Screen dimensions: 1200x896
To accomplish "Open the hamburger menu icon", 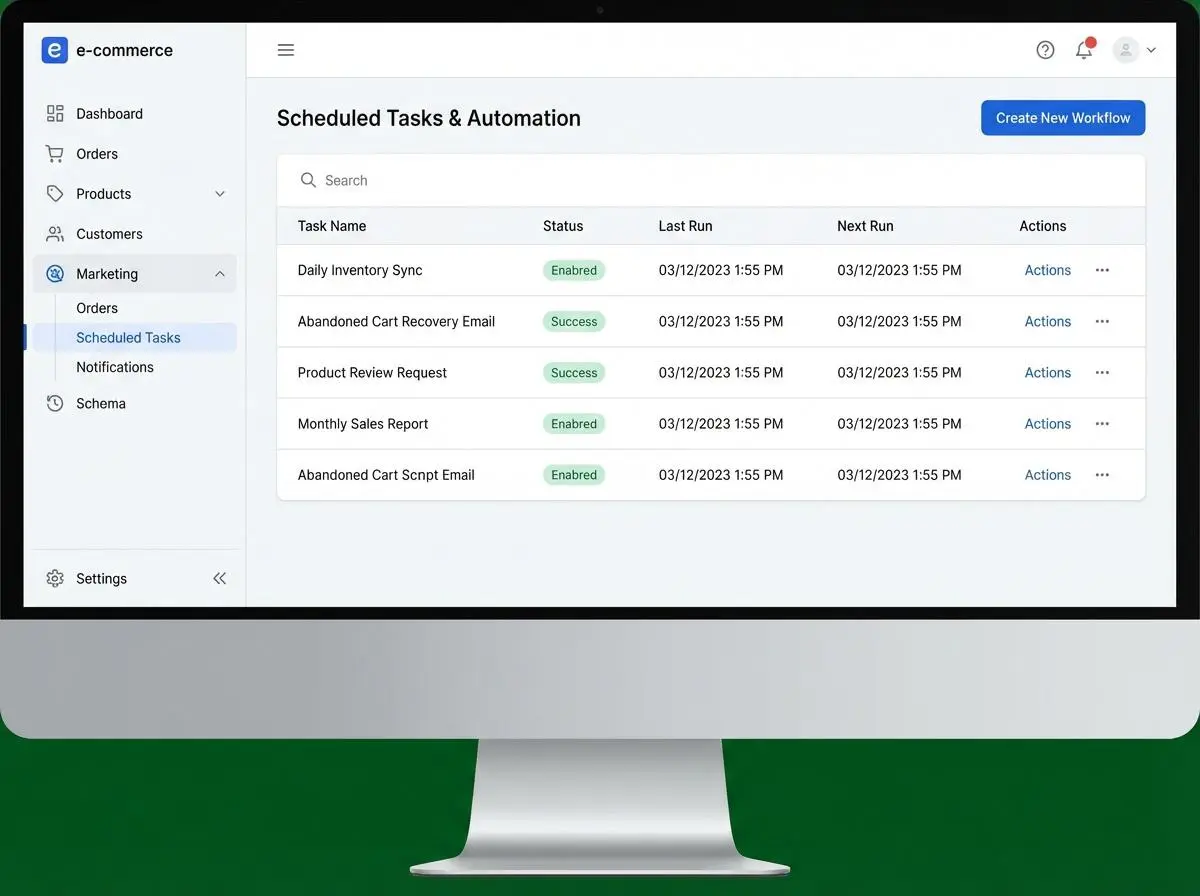I will (286, 50).
